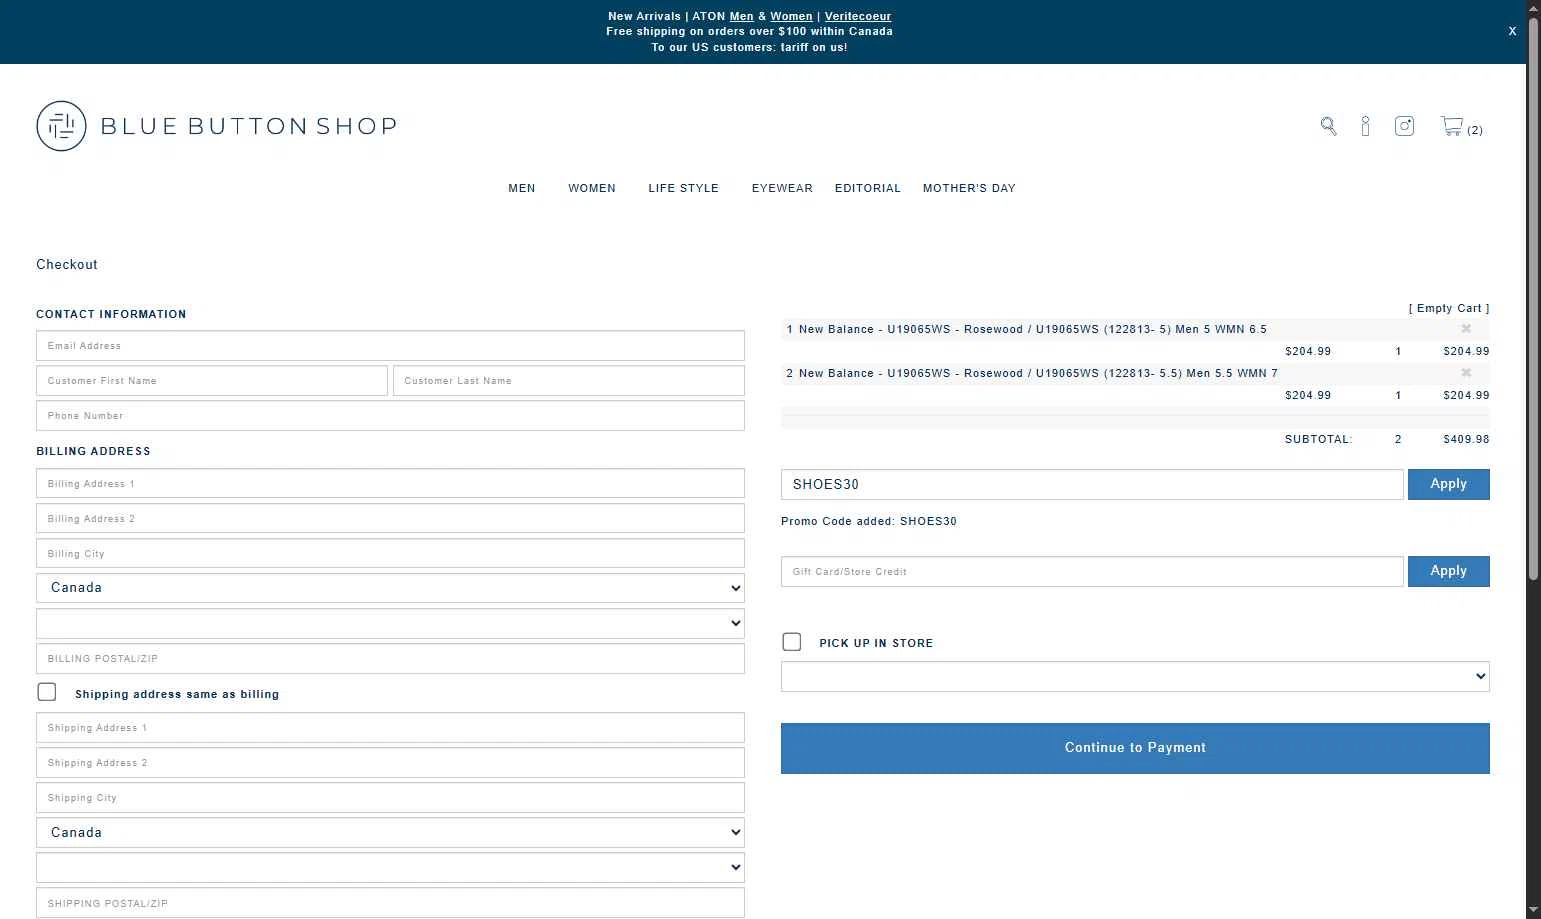
Task: Click the promo code field containing SHOES30
Action: [1092, 484]
